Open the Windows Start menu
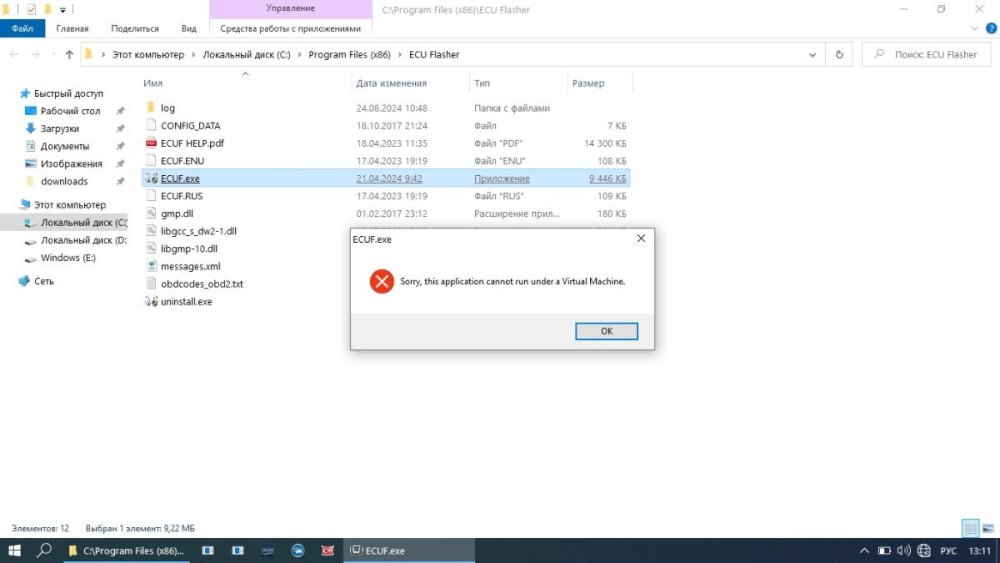Image resolution: width=1000 pixels, height=563 pixels. click(15, 551)
